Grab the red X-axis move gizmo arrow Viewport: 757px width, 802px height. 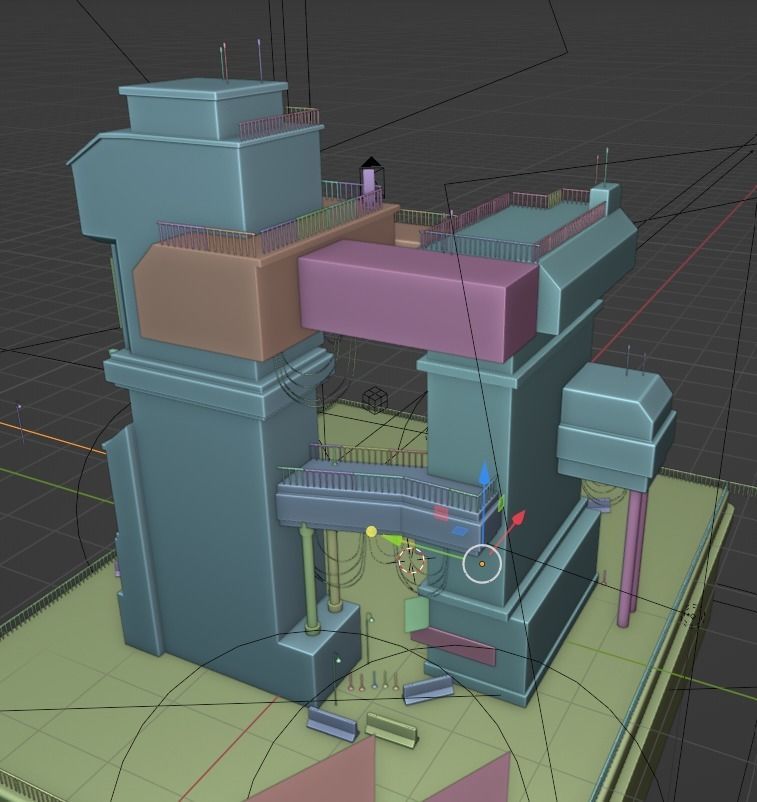coord(518,519)
